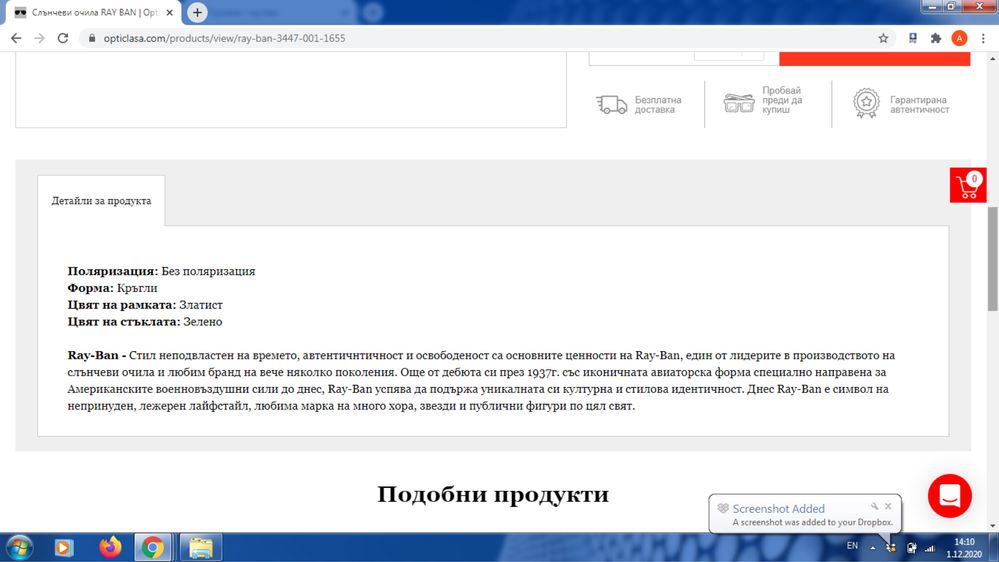Click the Форма: Кръгли line
The image size is (999, 562).
[x=112, y=287]
